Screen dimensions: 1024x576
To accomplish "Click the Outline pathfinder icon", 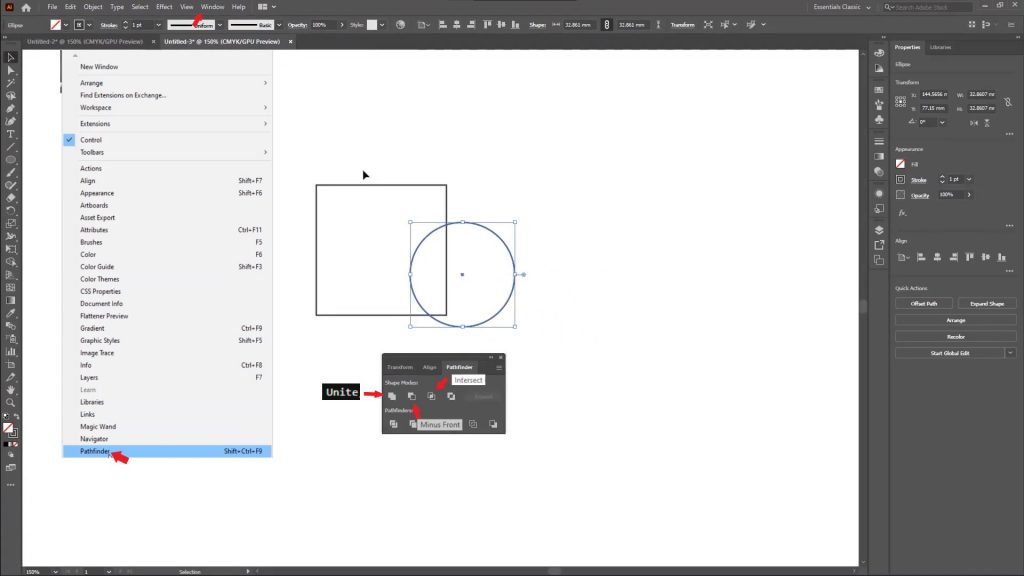I will [473, 424].
